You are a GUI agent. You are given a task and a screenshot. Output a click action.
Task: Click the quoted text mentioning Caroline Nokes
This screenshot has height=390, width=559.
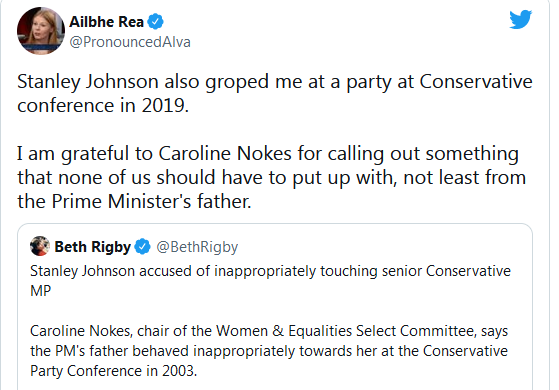coord(269,351)
